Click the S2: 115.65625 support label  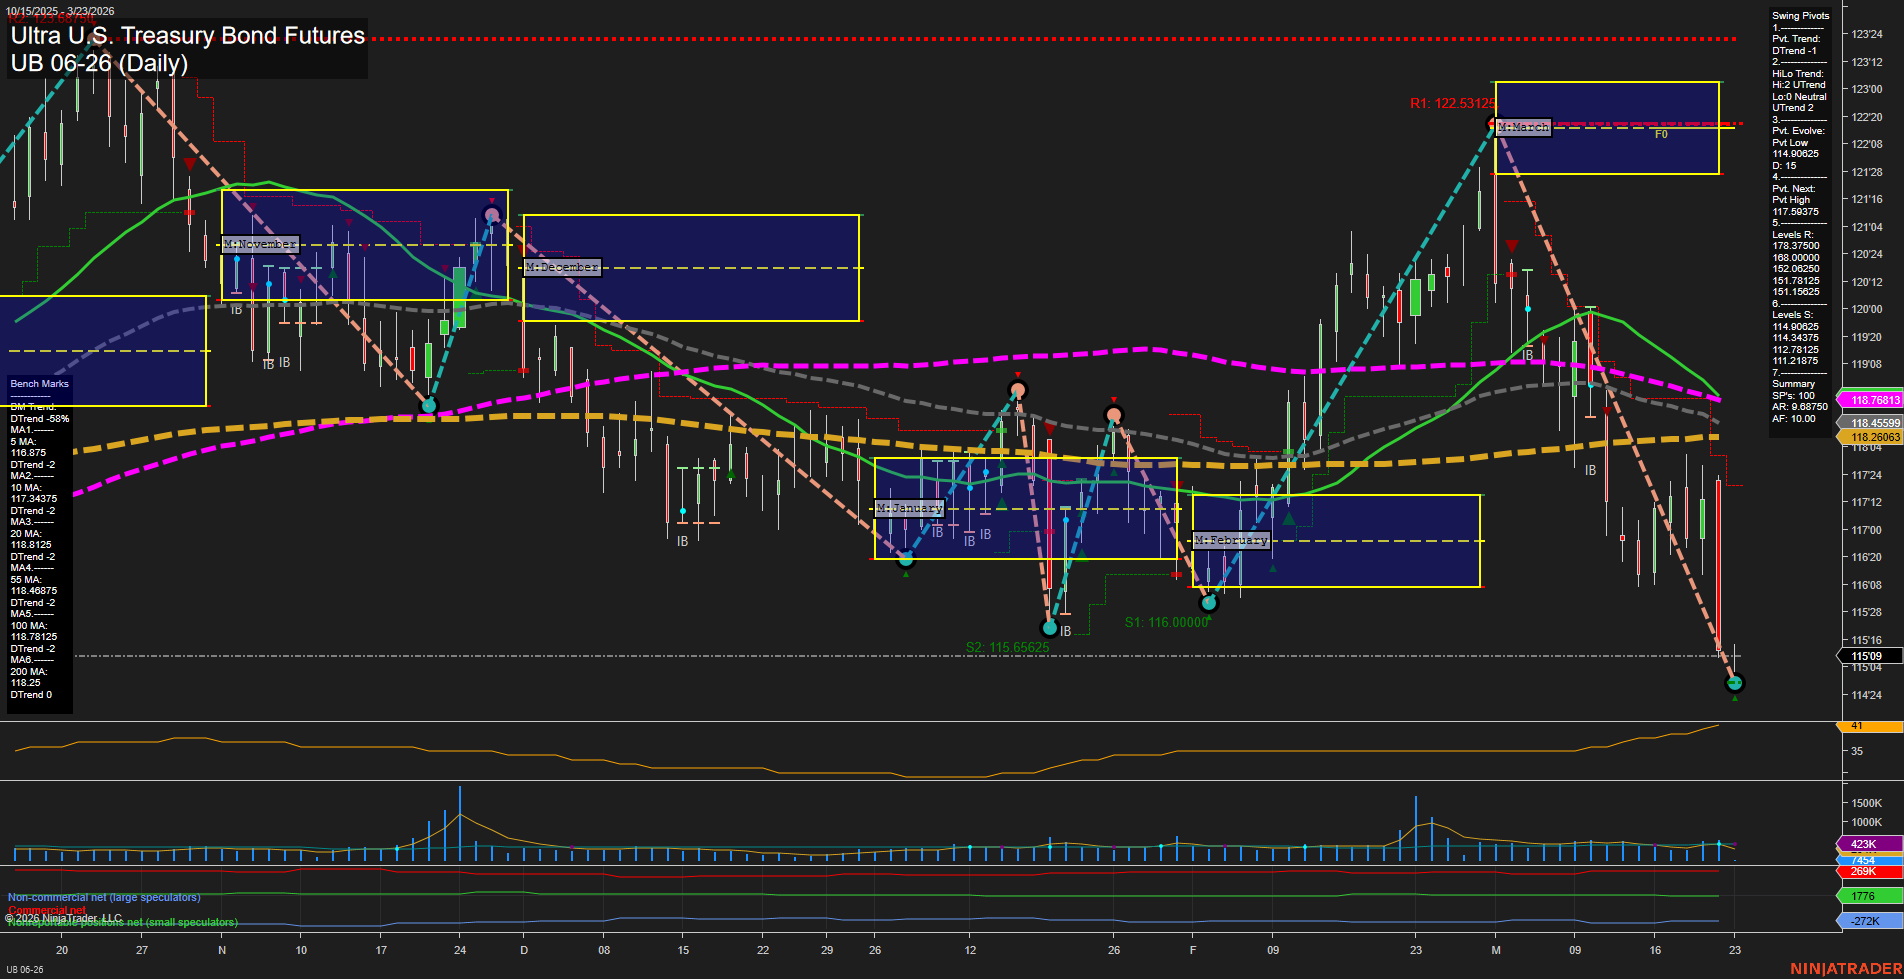(1007, 647)
